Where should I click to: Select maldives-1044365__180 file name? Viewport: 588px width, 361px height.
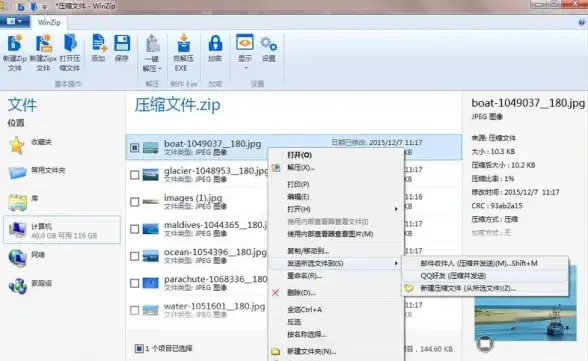point(216,225)
